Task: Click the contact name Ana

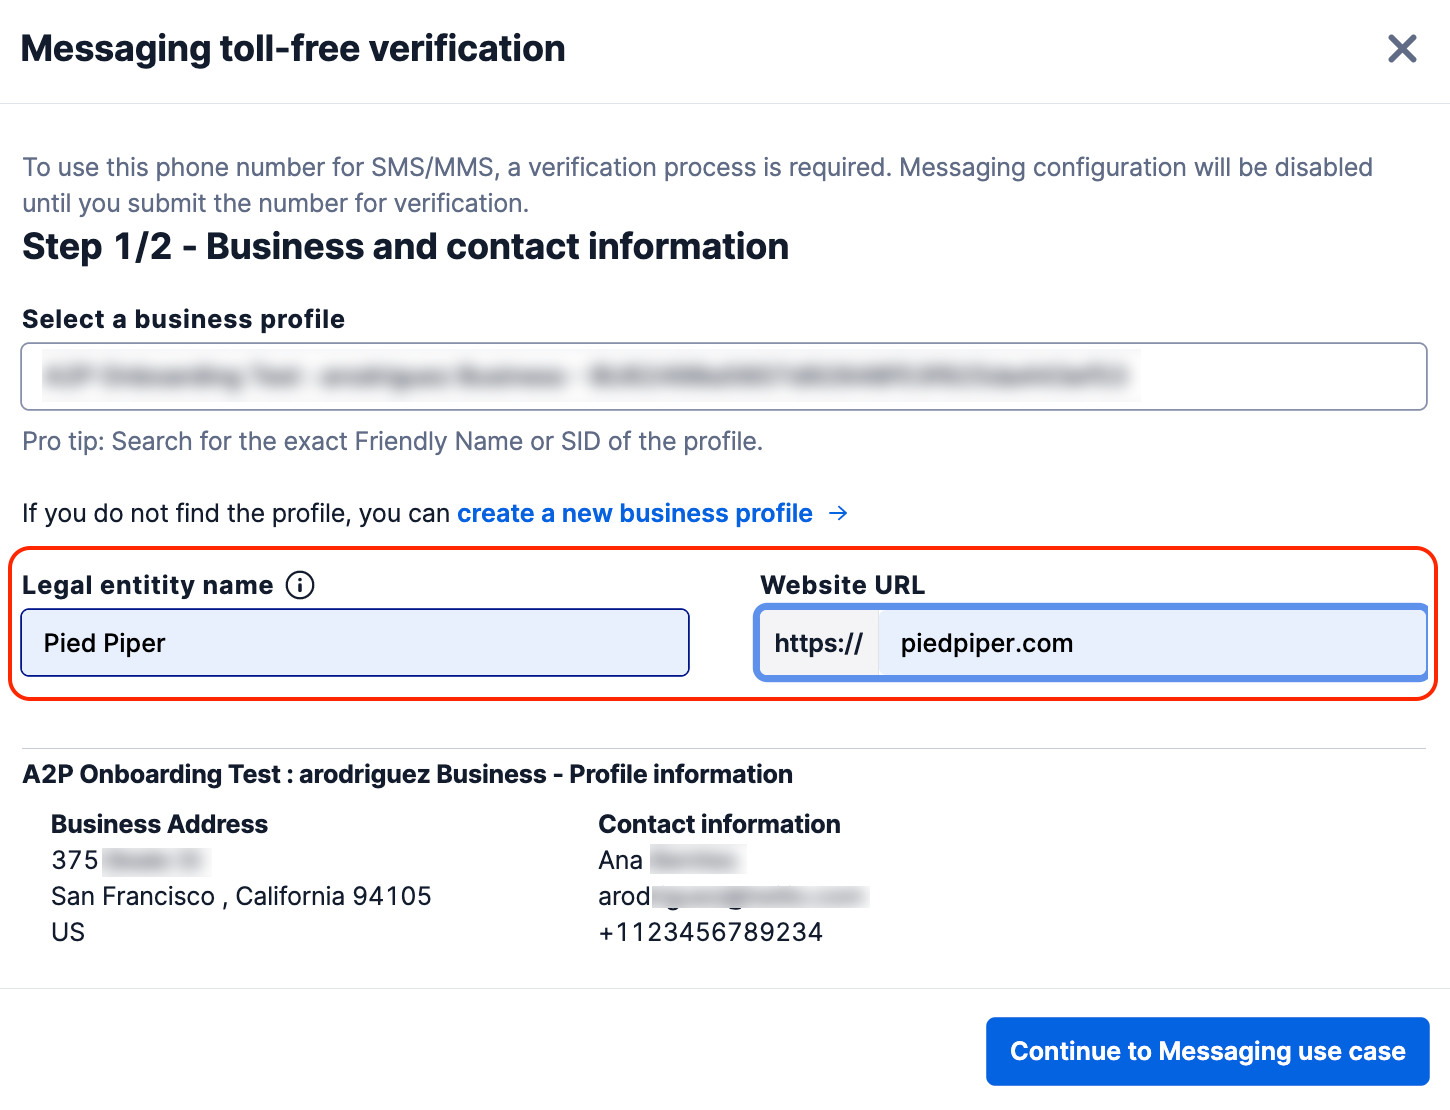Action: (x=619, y=859)
